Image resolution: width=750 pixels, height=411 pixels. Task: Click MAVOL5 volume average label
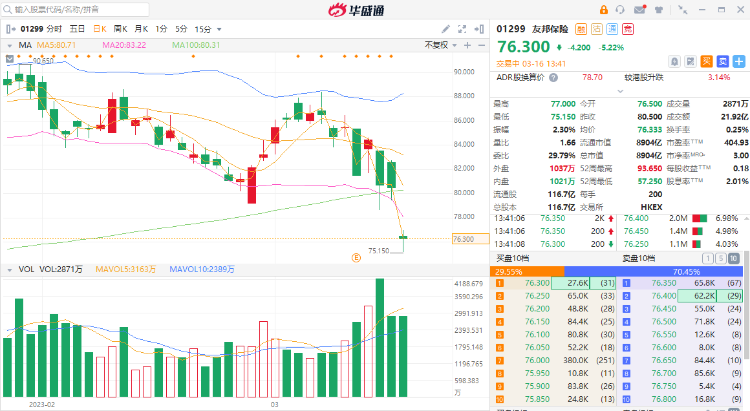126,269
